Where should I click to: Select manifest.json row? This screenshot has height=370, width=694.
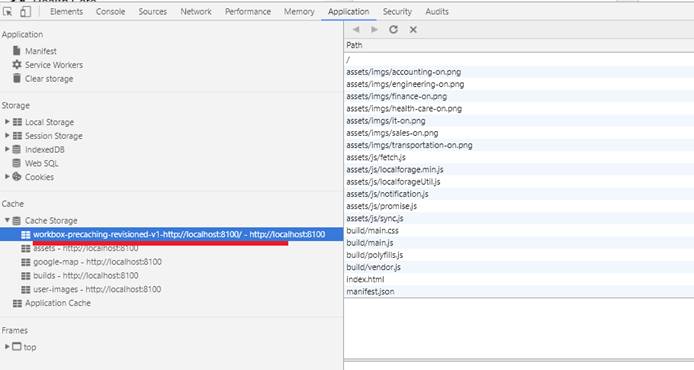point(519,292)
